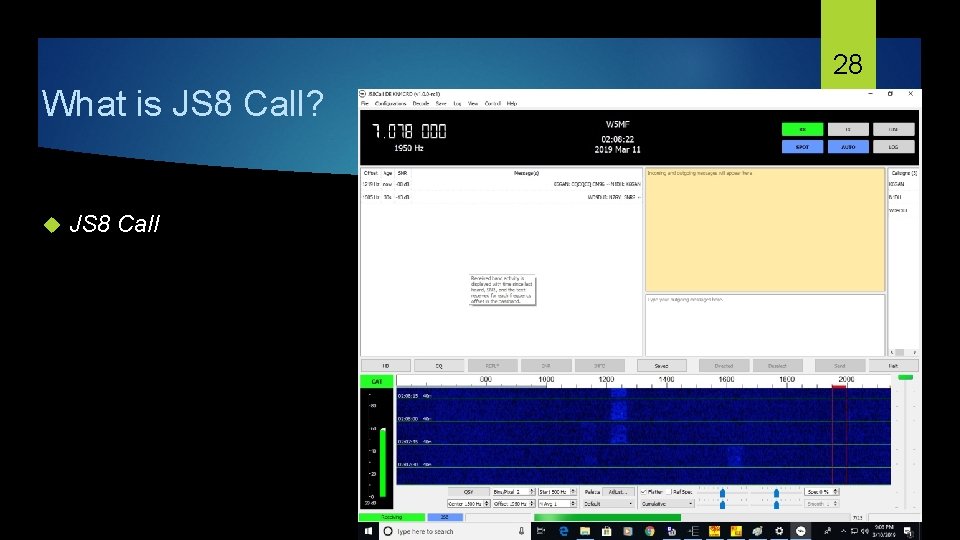The height and width of the screenshot is (540, 960).
Task: Click the INFO button
Action: (599, 366)
